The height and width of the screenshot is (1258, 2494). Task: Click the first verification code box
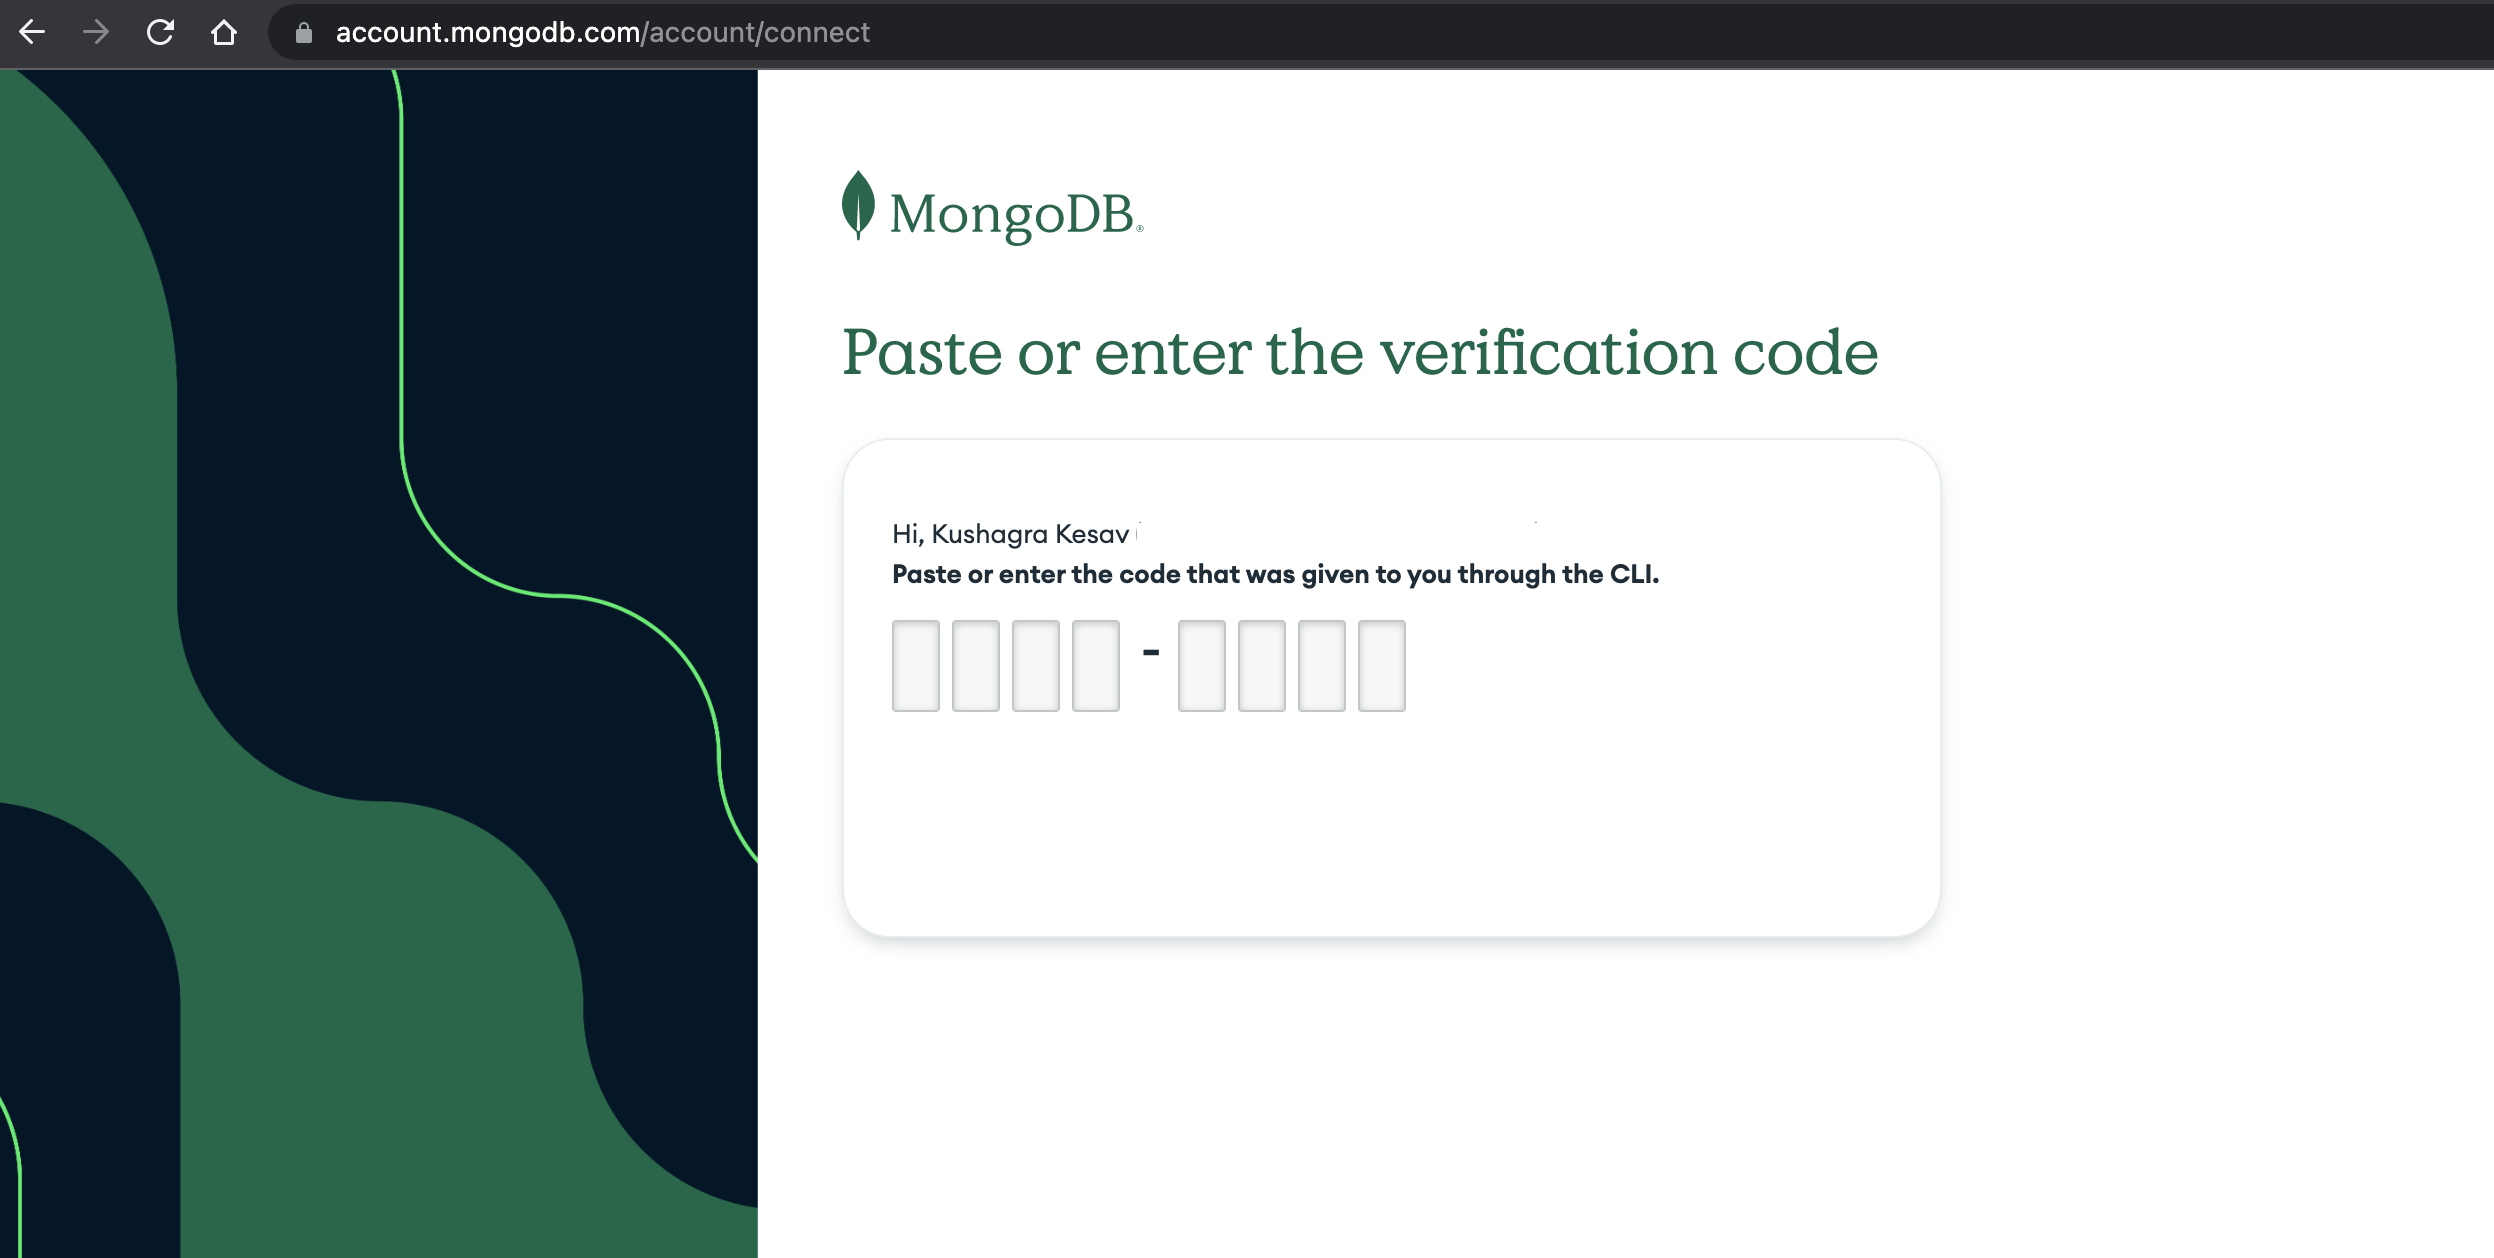(x=915, y=666)
